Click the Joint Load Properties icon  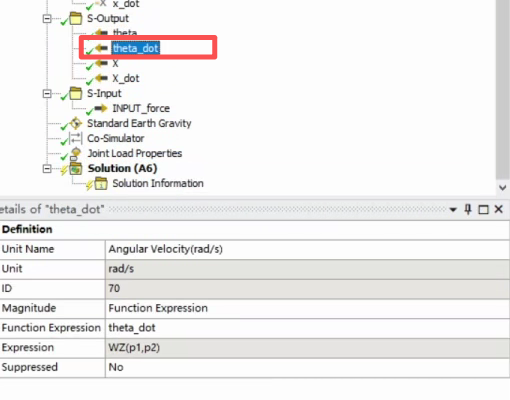click(76, 153)
